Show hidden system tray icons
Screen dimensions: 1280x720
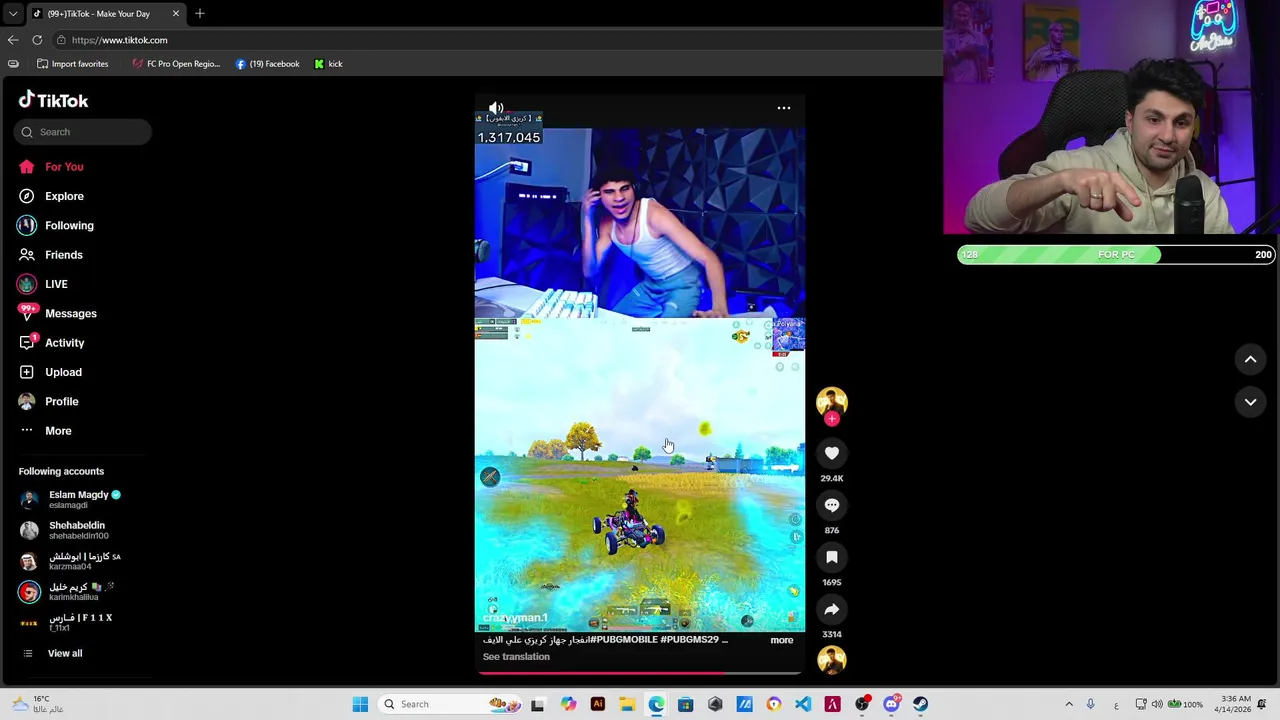point(1069,704)
